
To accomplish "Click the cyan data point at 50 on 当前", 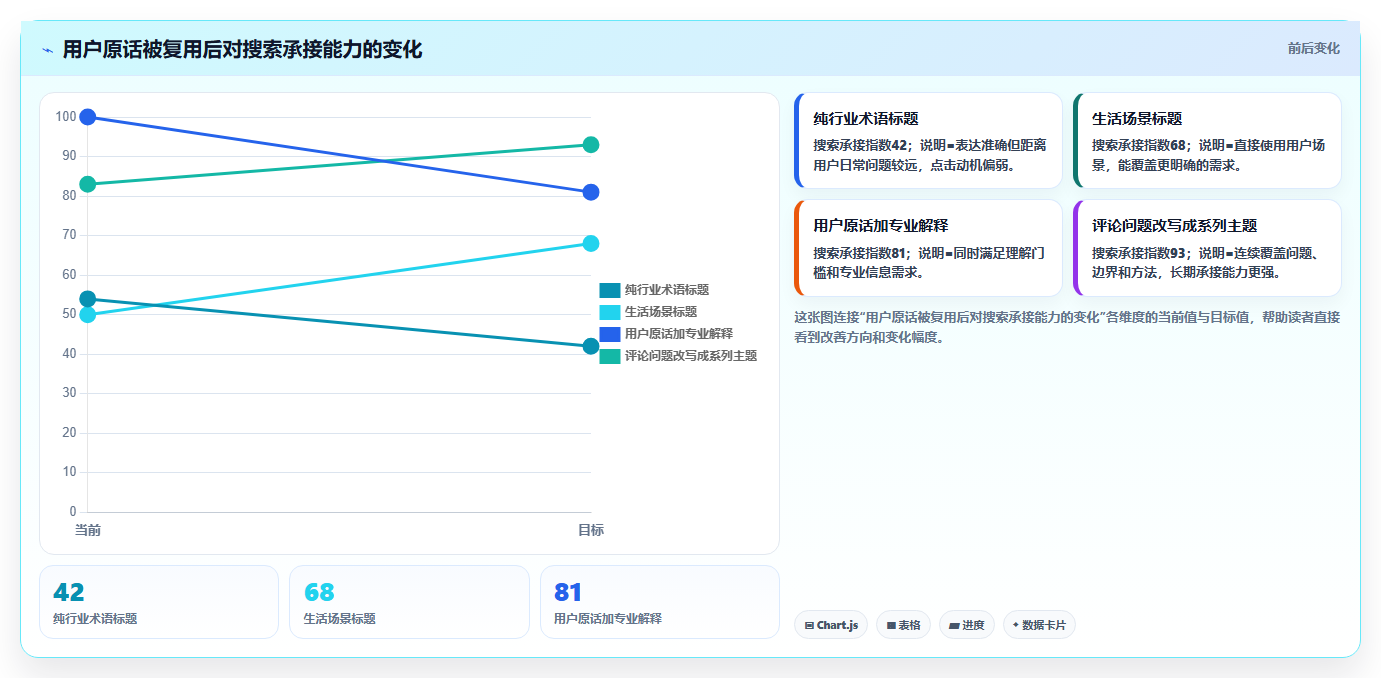I will [x=88, y=315].
